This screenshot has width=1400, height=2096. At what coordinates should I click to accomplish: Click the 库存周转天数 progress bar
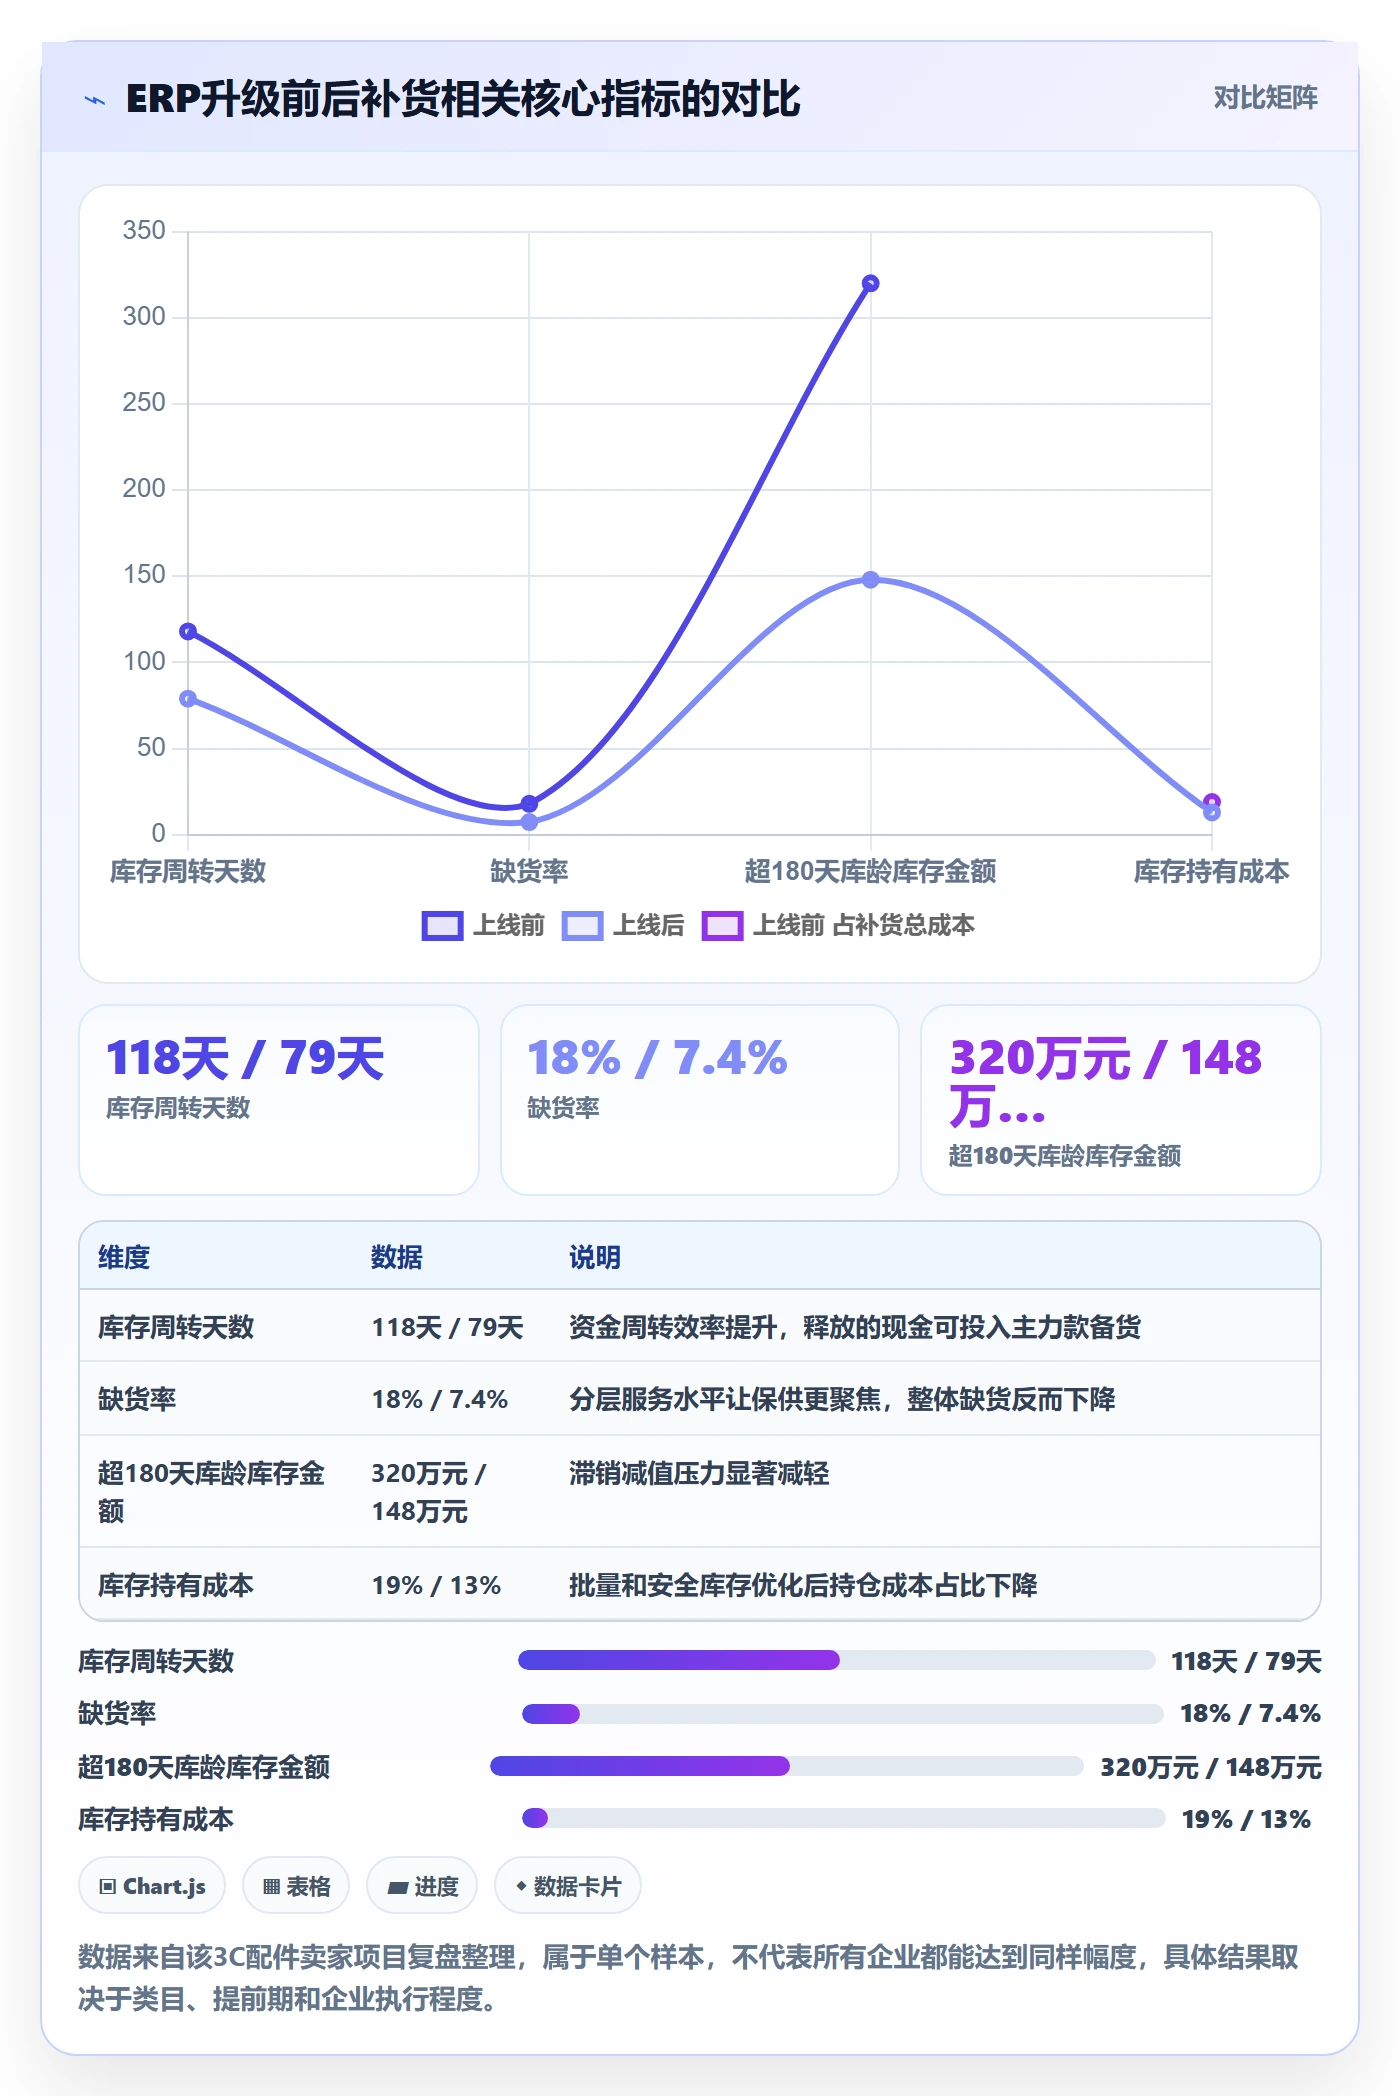[836, 1660]
